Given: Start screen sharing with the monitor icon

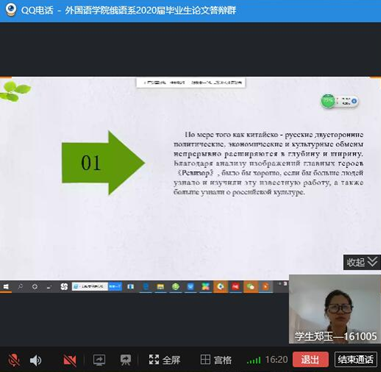Looking at the screenshot, I should (99, 360).
